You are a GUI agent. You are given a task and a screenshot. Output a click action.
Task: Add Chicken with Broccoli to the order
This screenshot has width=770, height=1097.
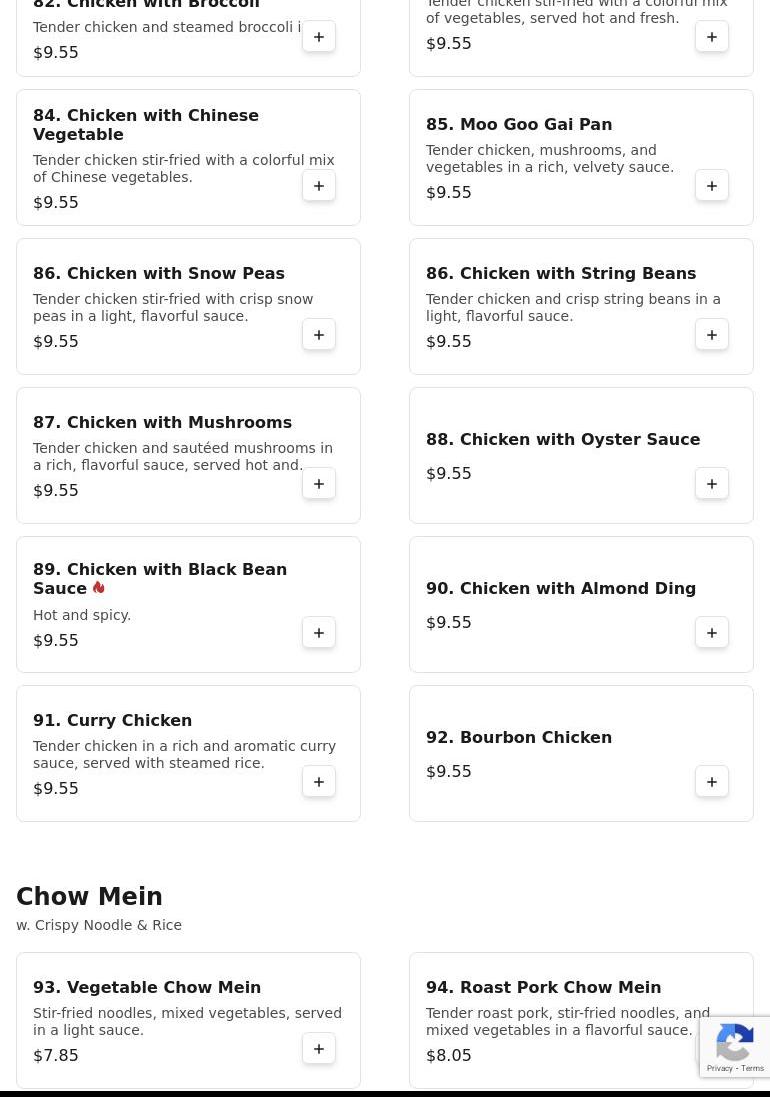point(319,37)
